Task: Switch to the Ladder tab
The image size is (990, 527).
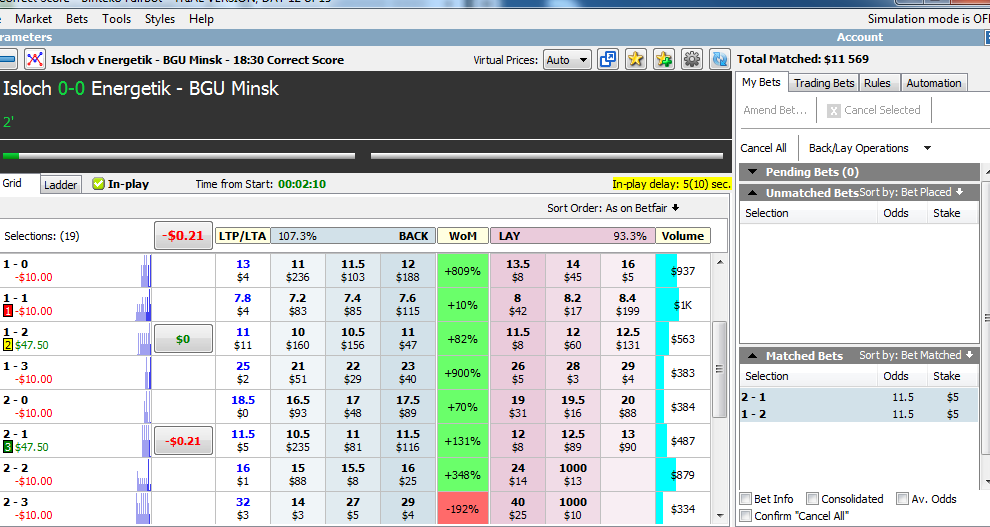Action: click(61, 185)
